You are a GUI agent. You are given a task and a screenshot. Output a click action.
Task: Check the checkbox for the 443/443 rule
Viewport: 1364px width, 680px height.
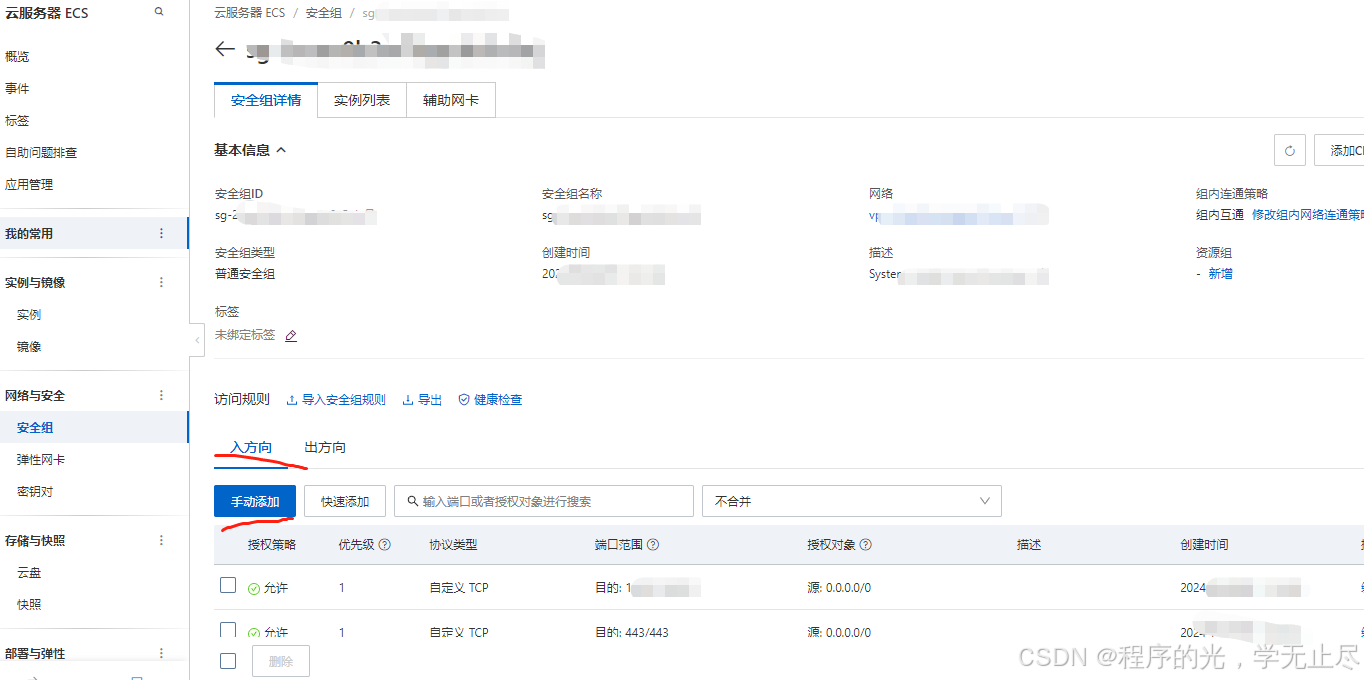tap(228, 632)
